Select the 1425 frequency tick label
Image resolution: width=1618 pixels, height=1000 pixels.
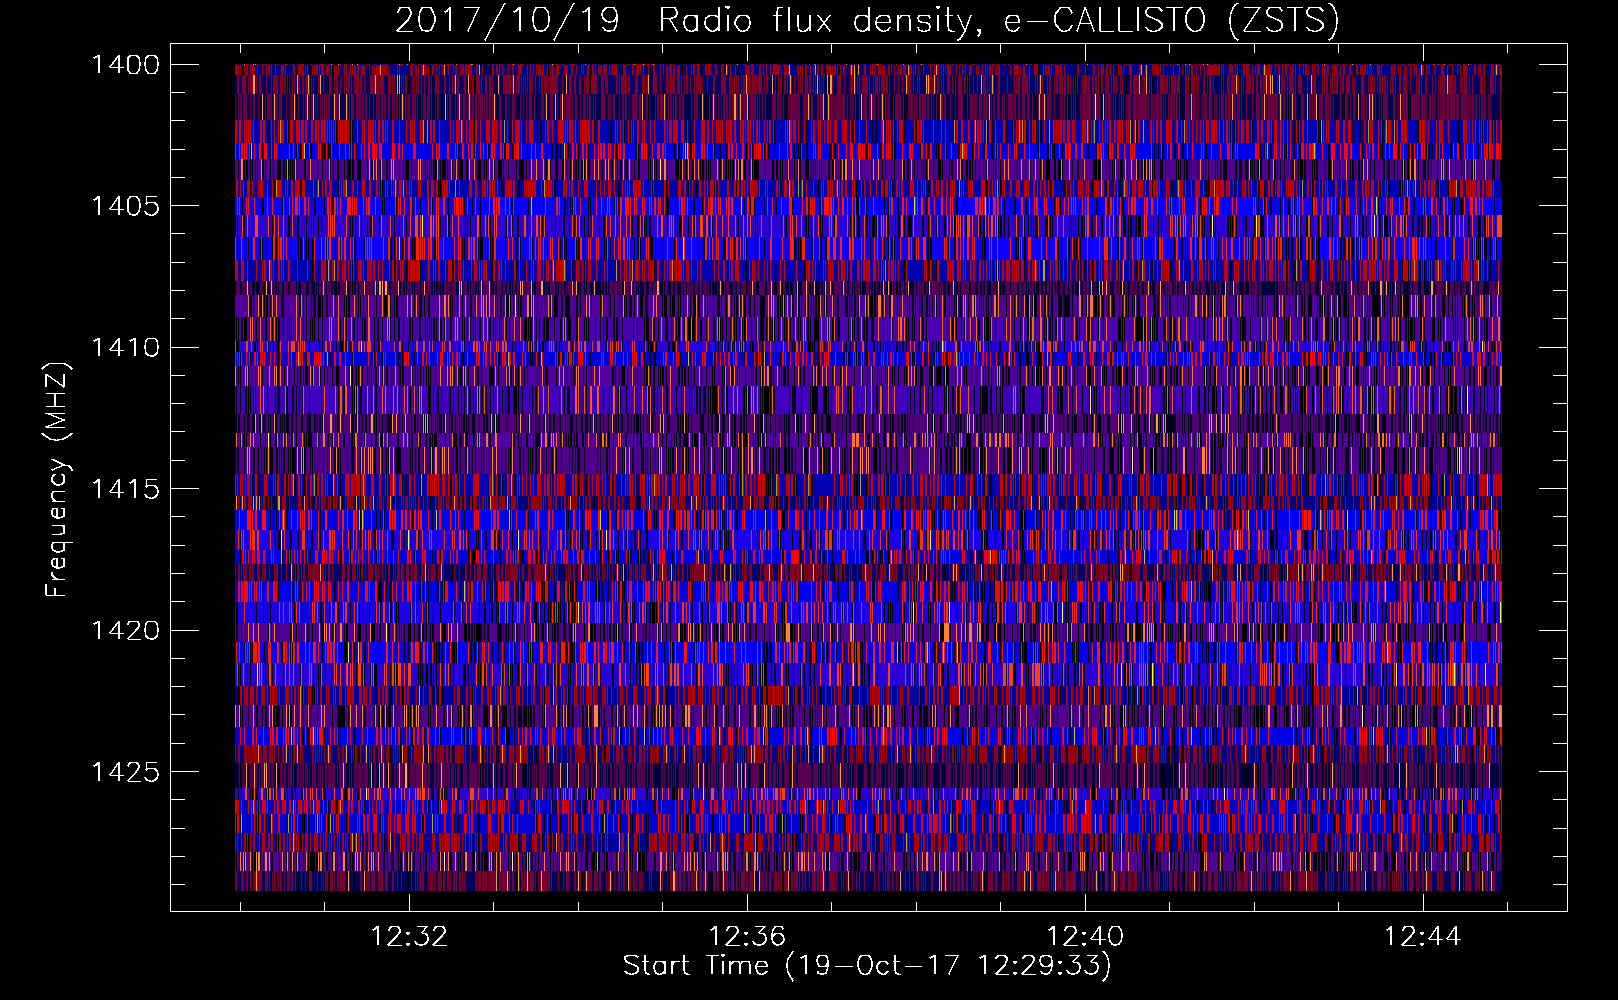click(x=125, y=772)
